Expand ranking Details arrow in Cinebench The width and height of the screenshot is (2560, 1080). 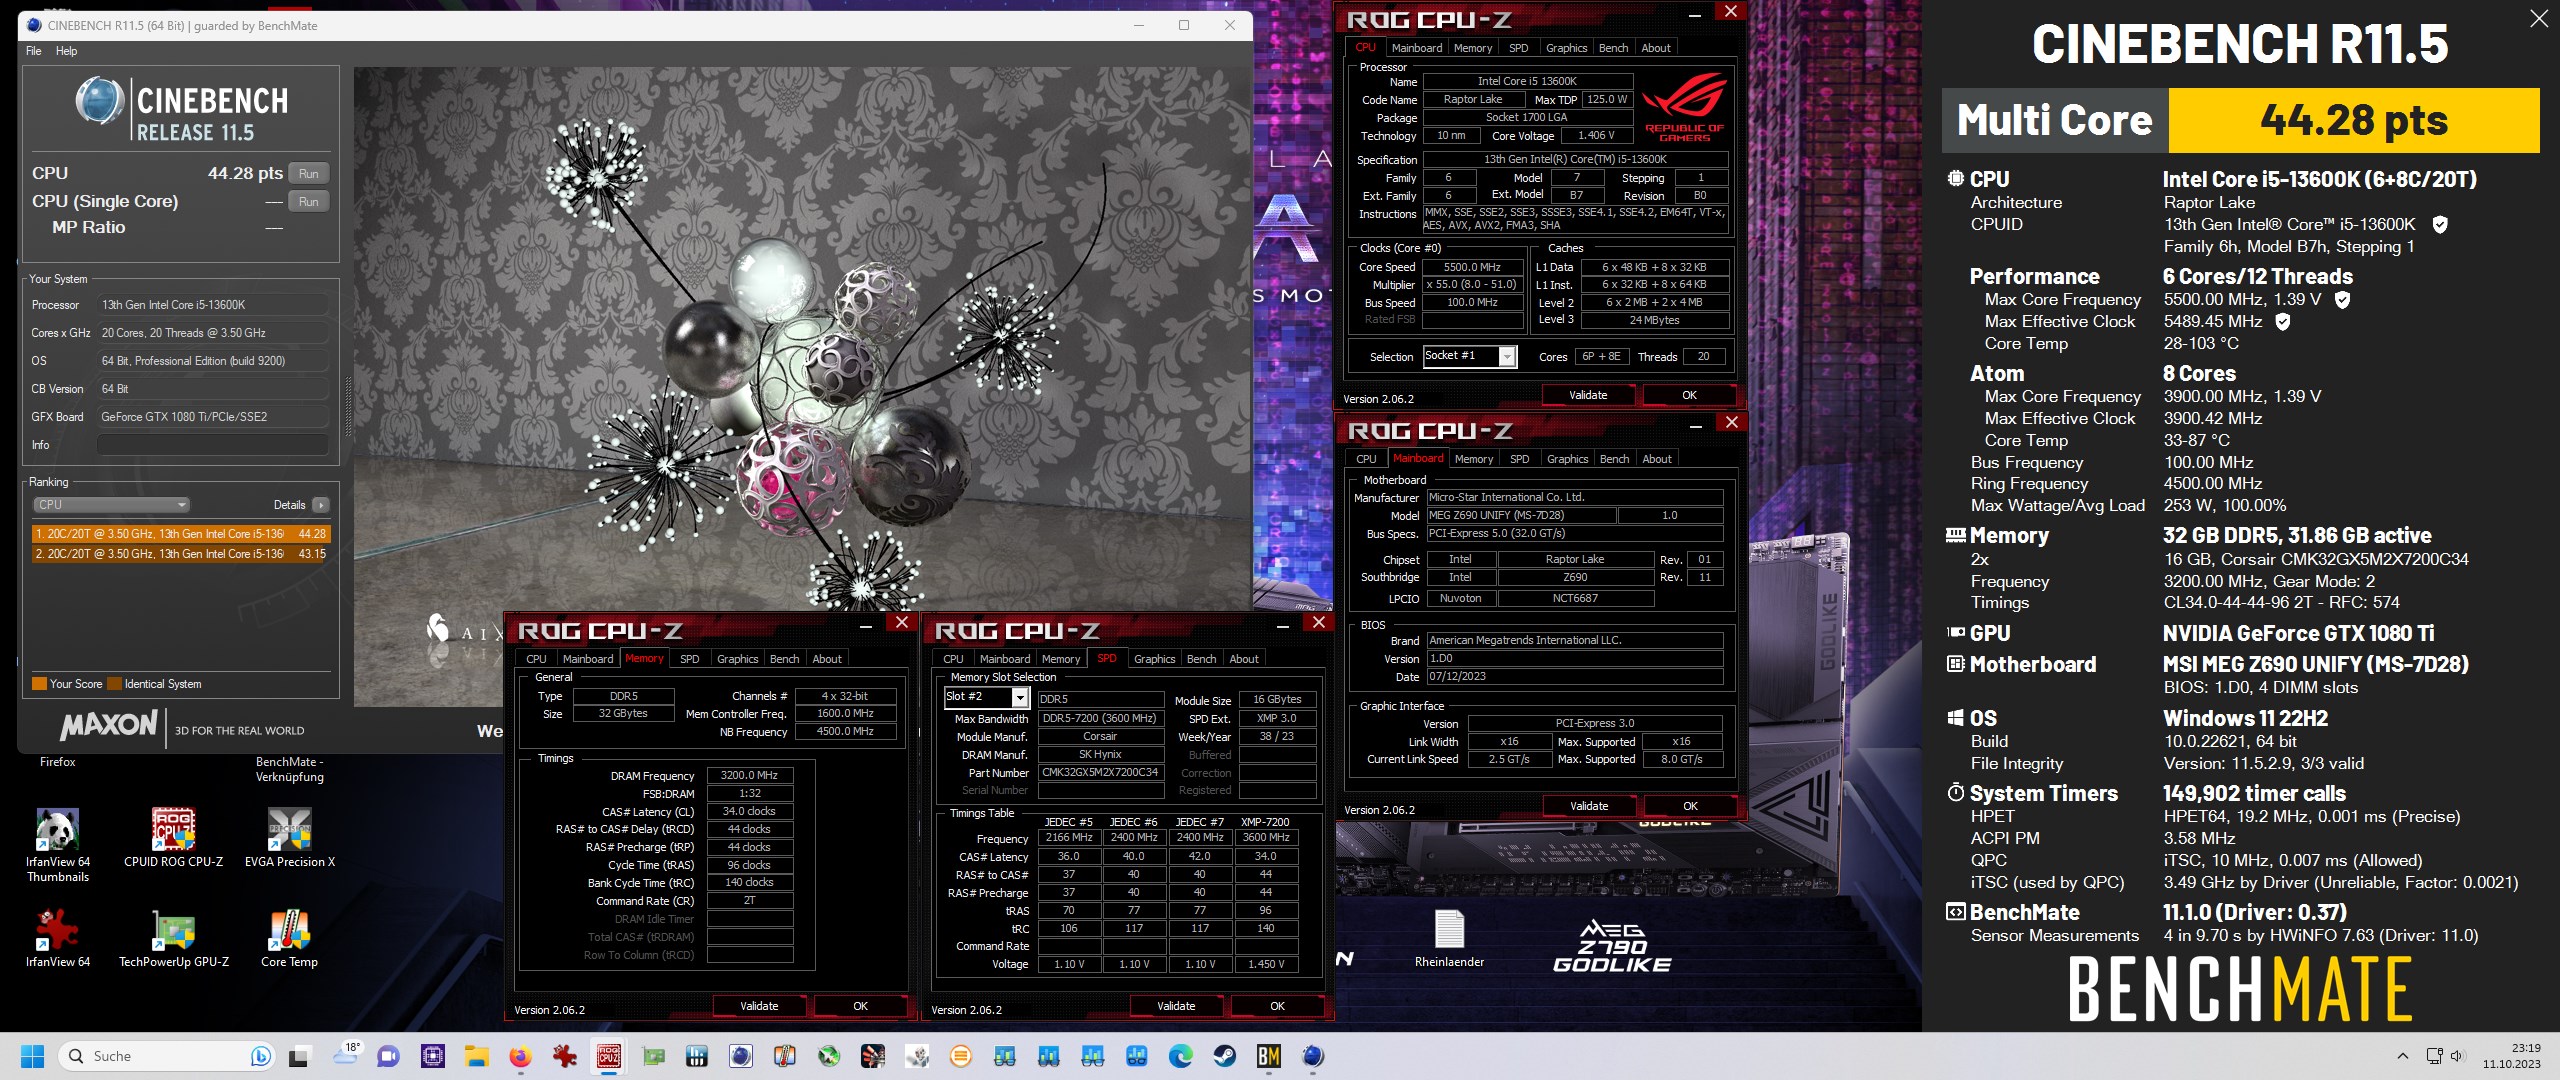click(x=320, y=505)
